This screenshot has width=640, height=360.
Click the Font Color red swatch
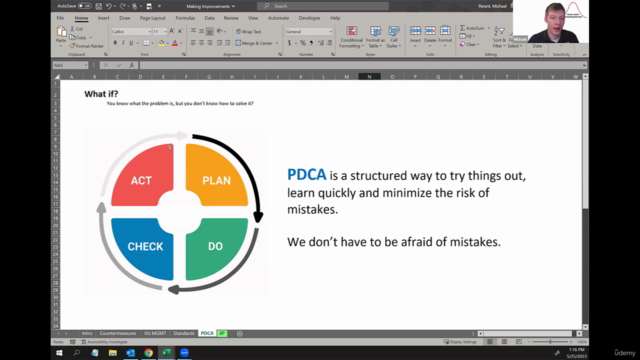175,43
